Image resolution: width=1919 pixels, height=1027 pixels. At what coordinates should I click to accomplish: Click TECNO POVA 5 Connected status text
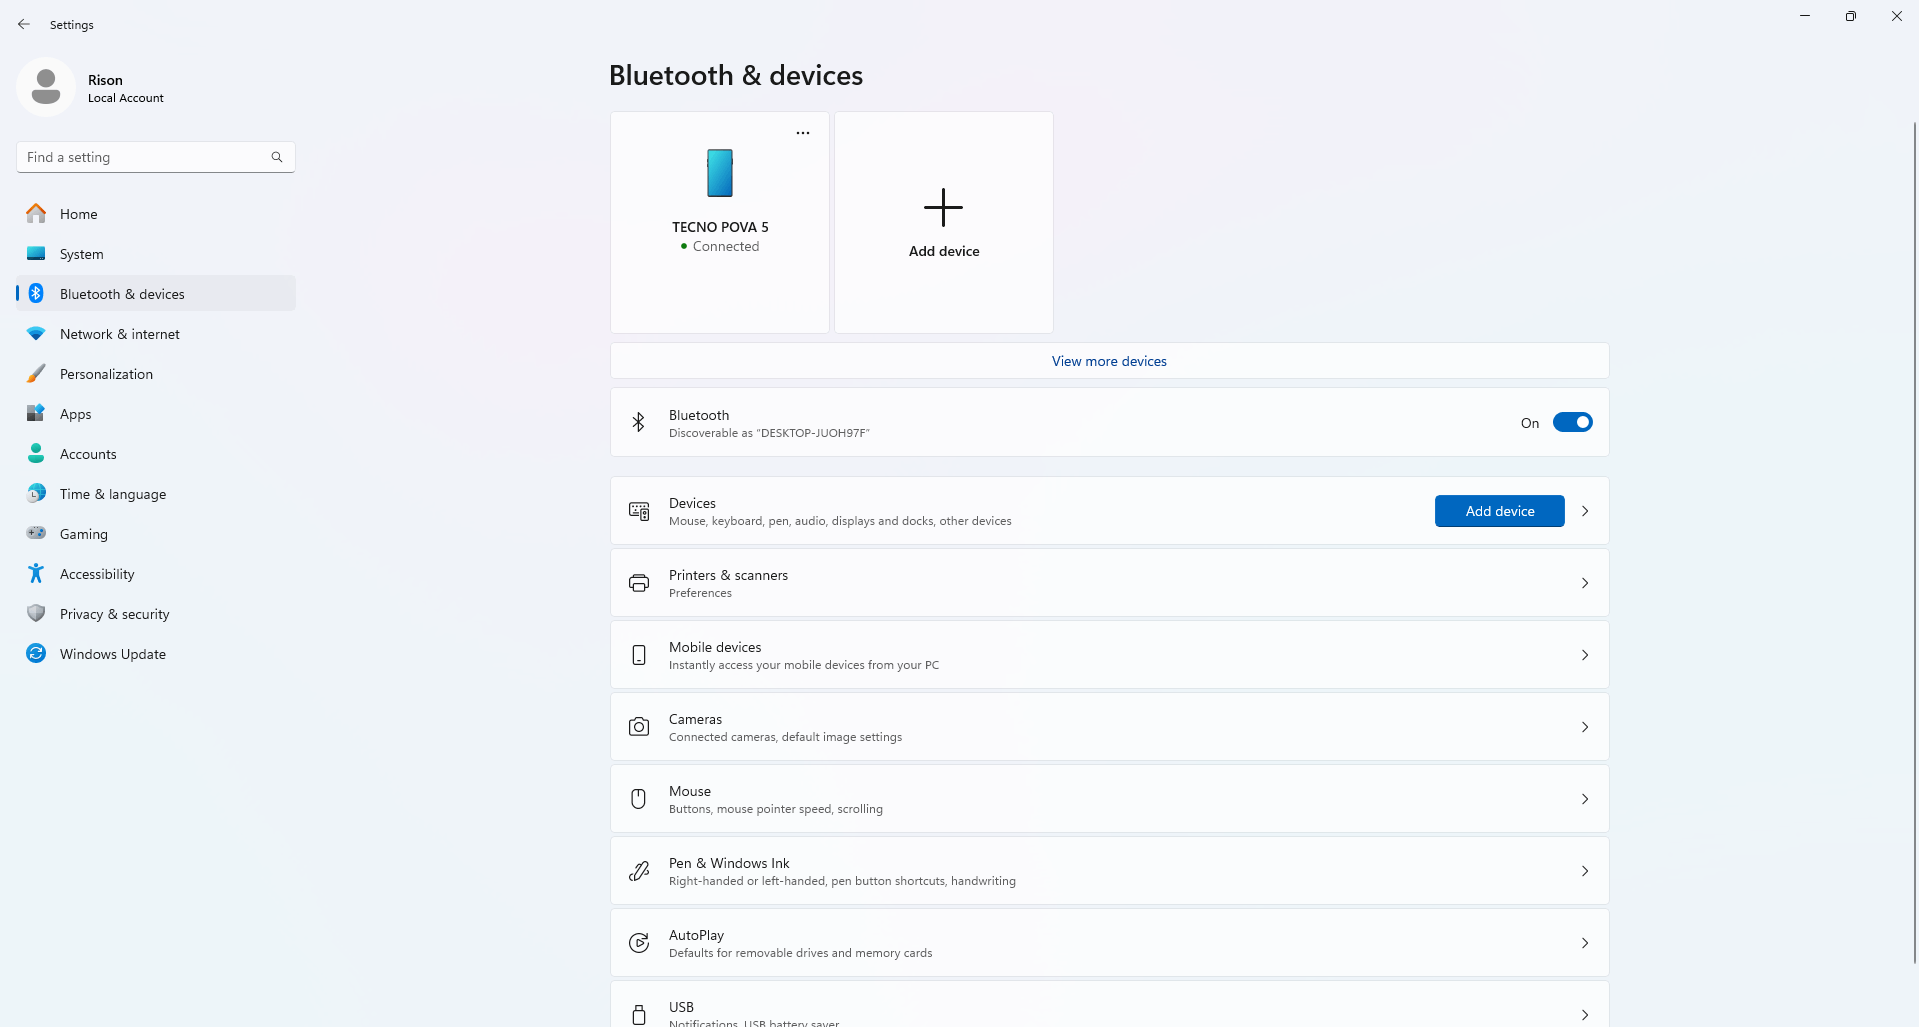click(x=726, y=246)
